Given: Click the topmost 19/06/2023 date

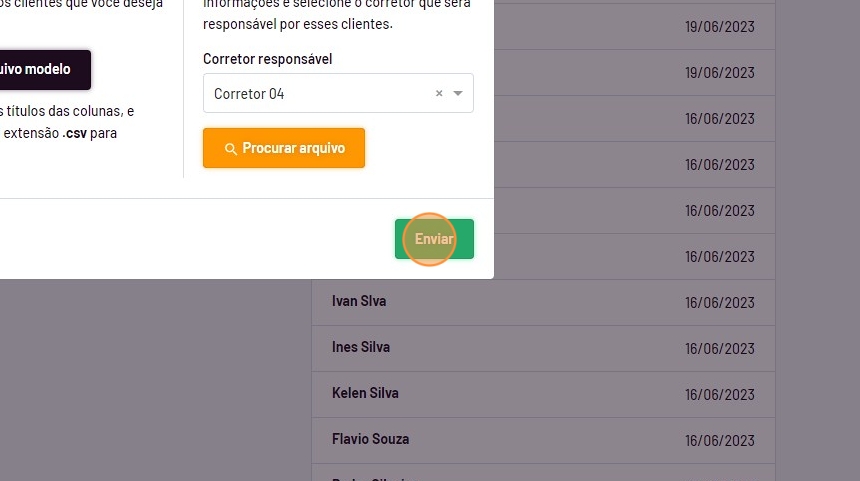Looking at the screenshot, I should (719, 27).
